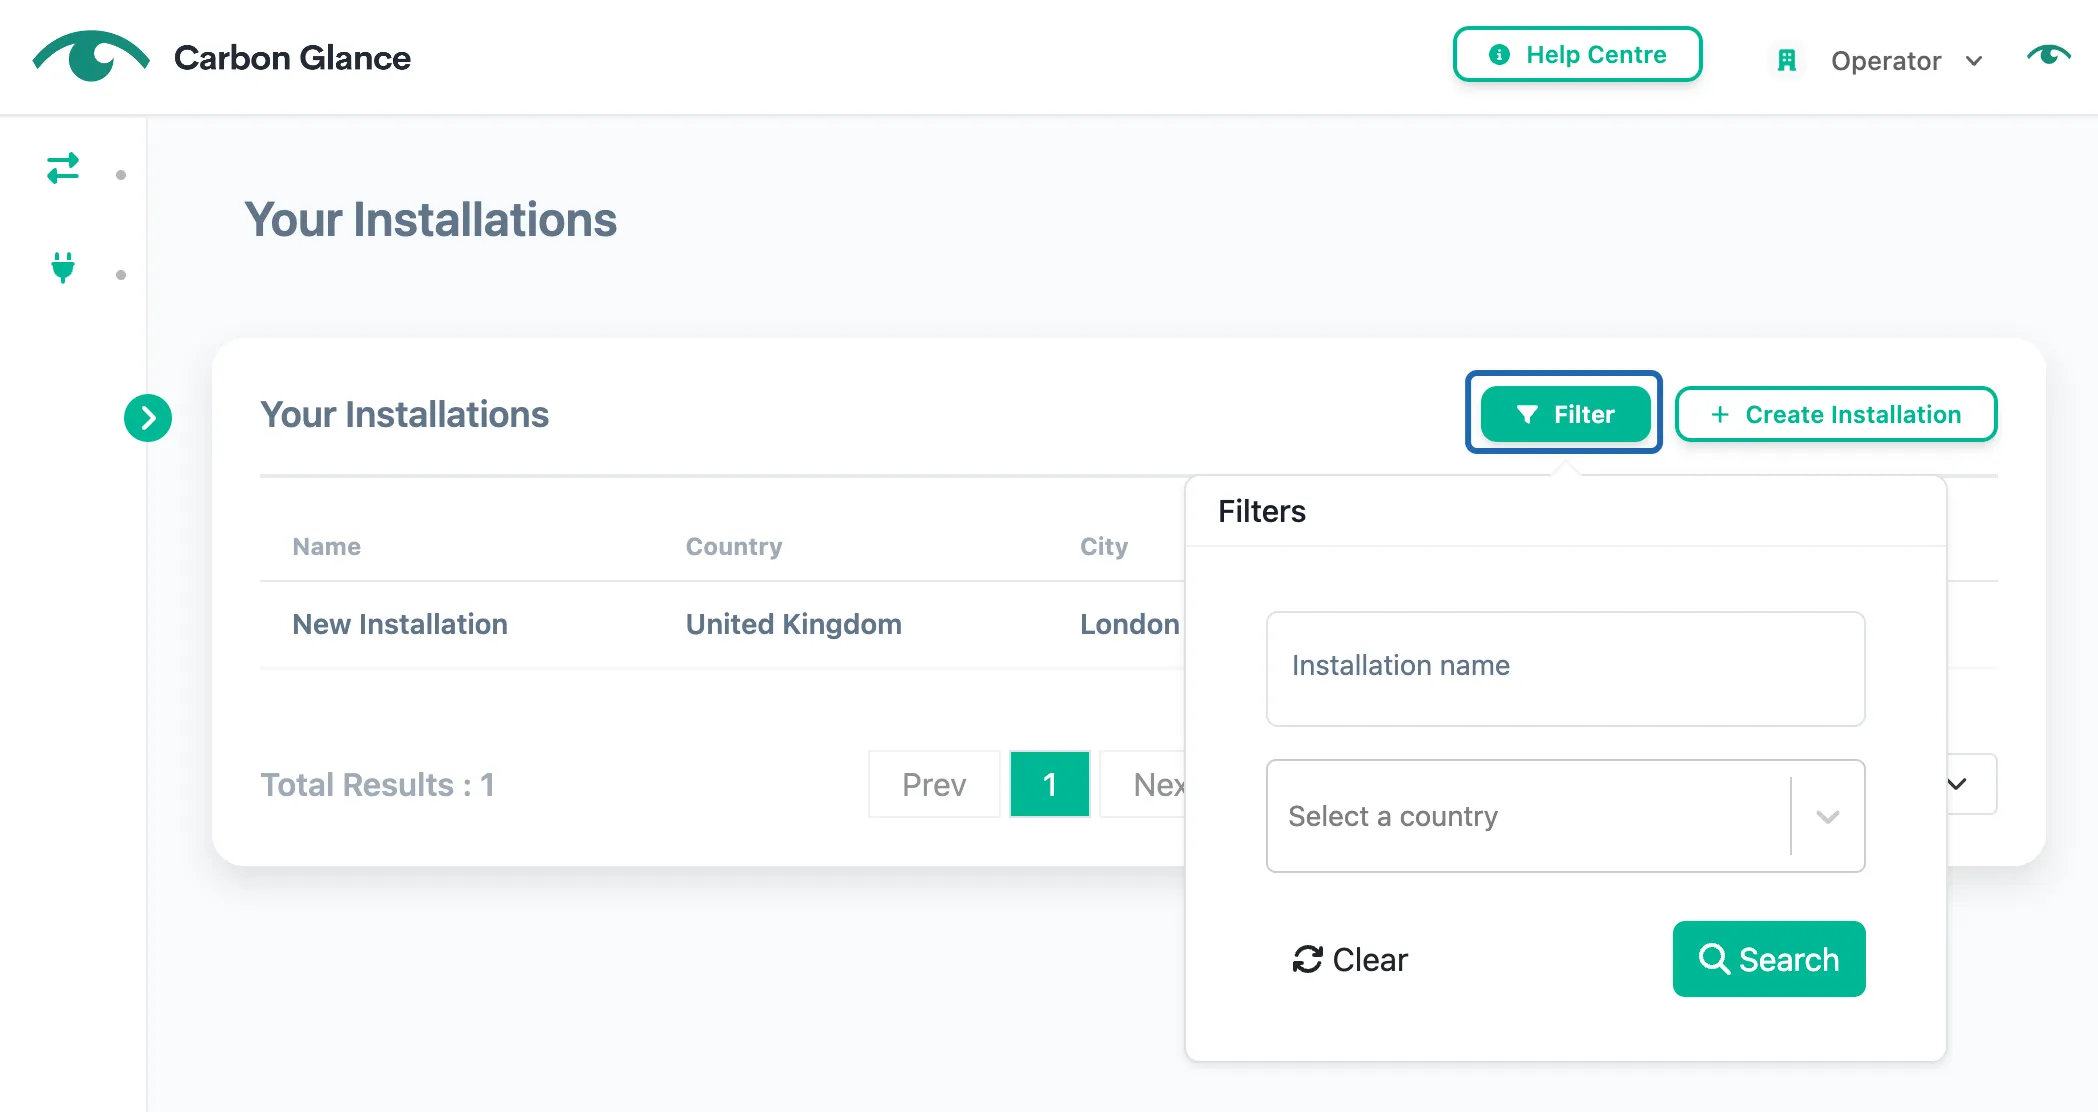Open the Help Centre
Screen dimensions: 2098x1112
(1577, 54)
